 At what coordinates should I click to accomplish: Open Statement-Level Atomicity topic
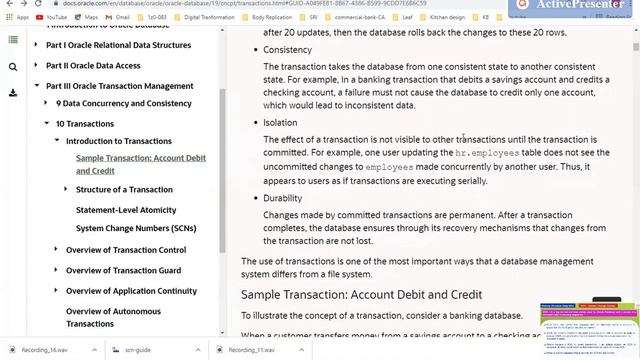click(x=126, y=210)
